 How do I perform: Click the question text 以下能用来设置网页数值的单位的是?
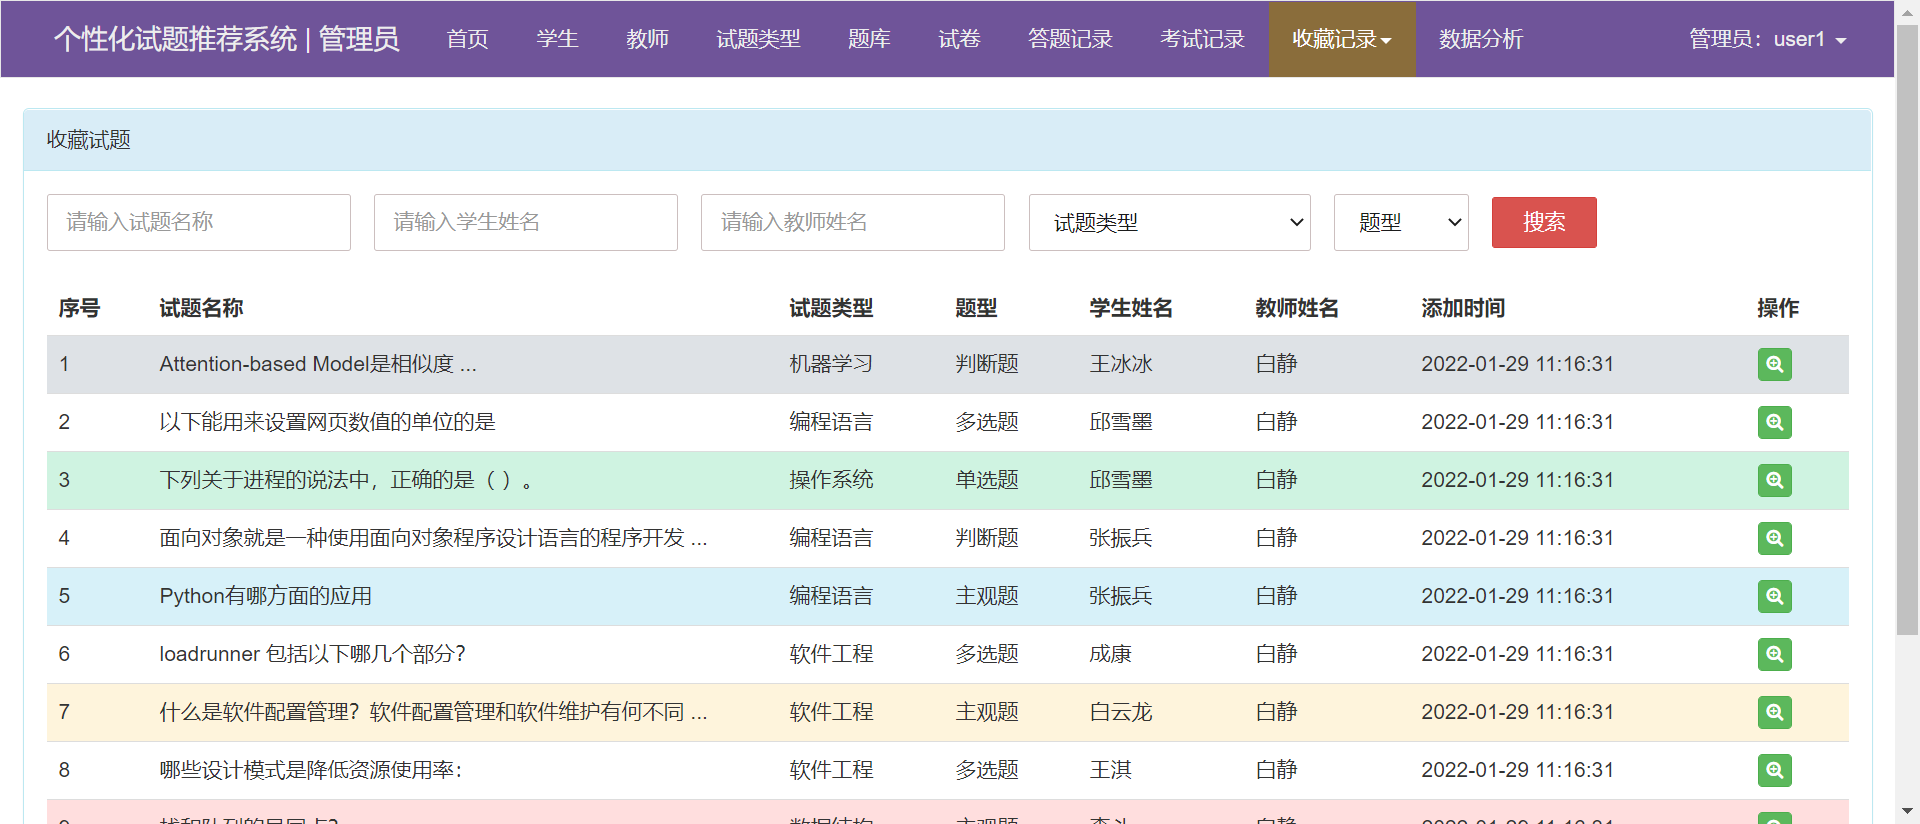(x=328, y=422)
